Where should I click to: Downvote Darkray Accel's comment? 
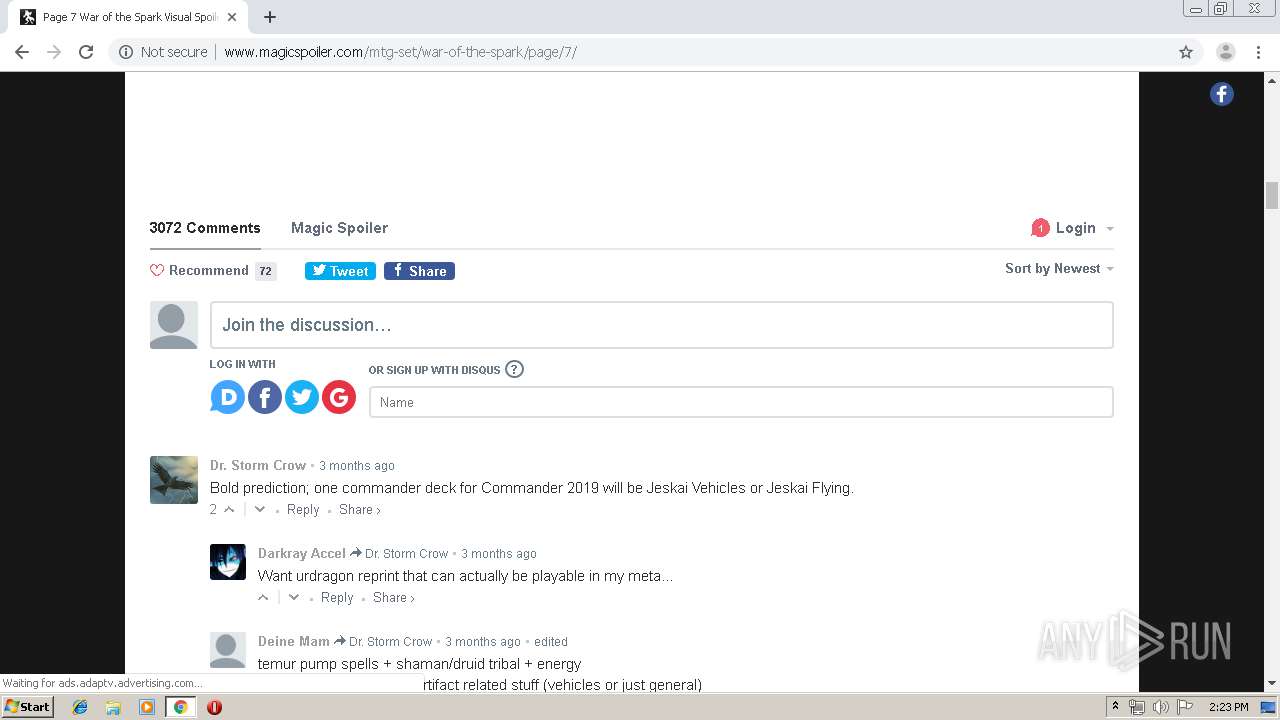tap(294, 597)
